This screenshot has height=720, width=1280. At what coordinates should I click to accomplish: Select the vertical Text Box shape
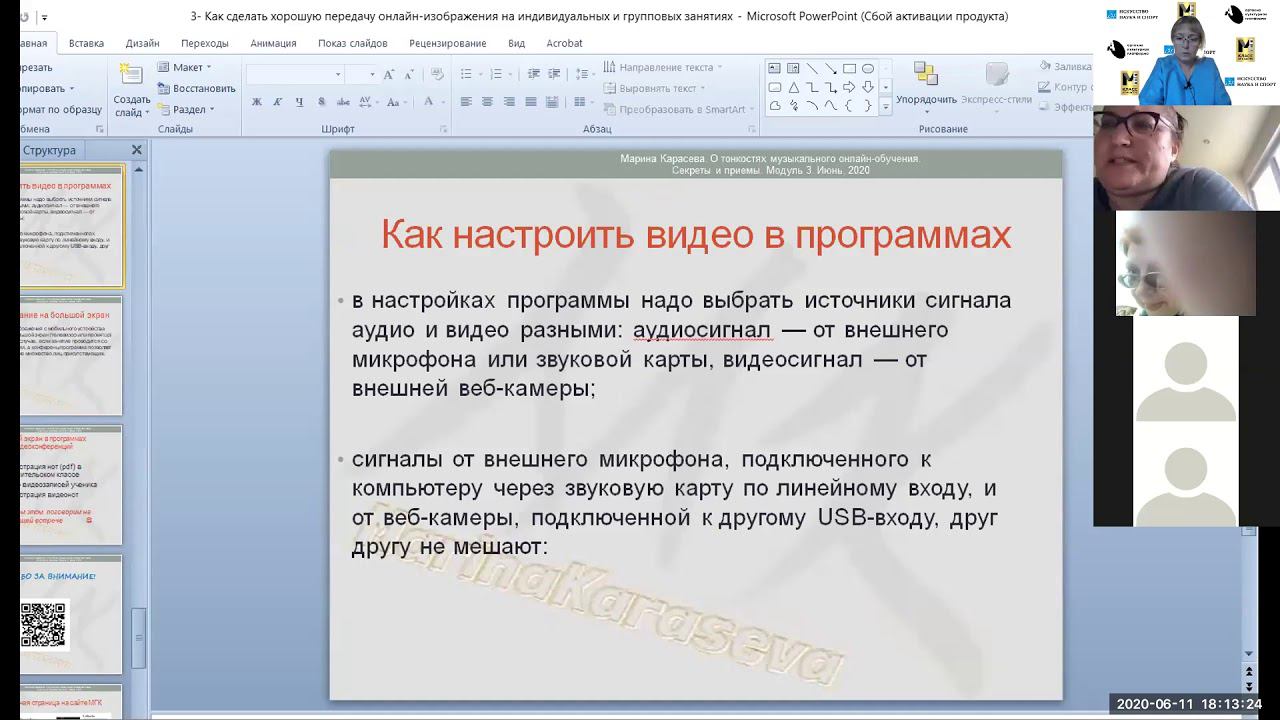point(793,68)
